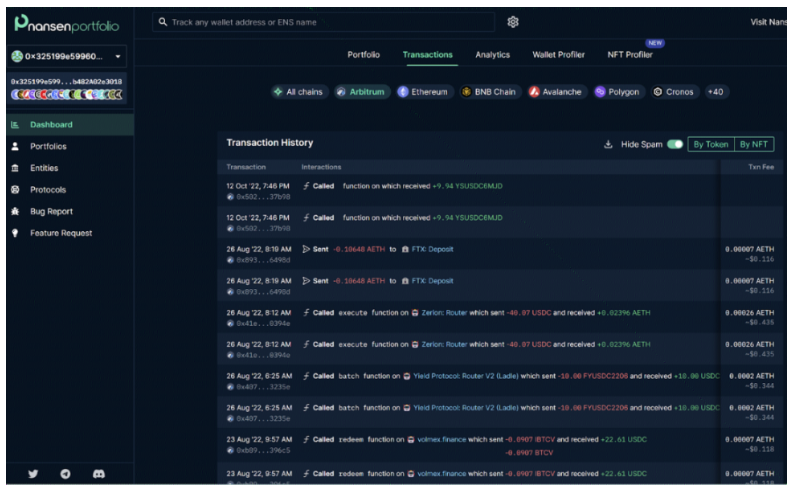The height and width of the screenshot is (488, 794).
Task: Click the Bug Report bug icon
Action: (x=15, y=212)
